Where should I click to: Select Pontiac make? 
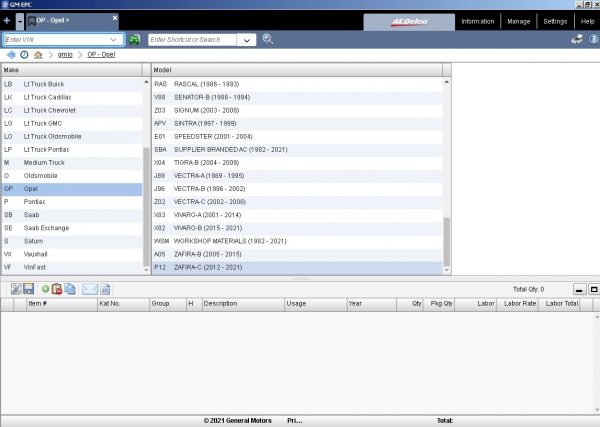[72, 202]
